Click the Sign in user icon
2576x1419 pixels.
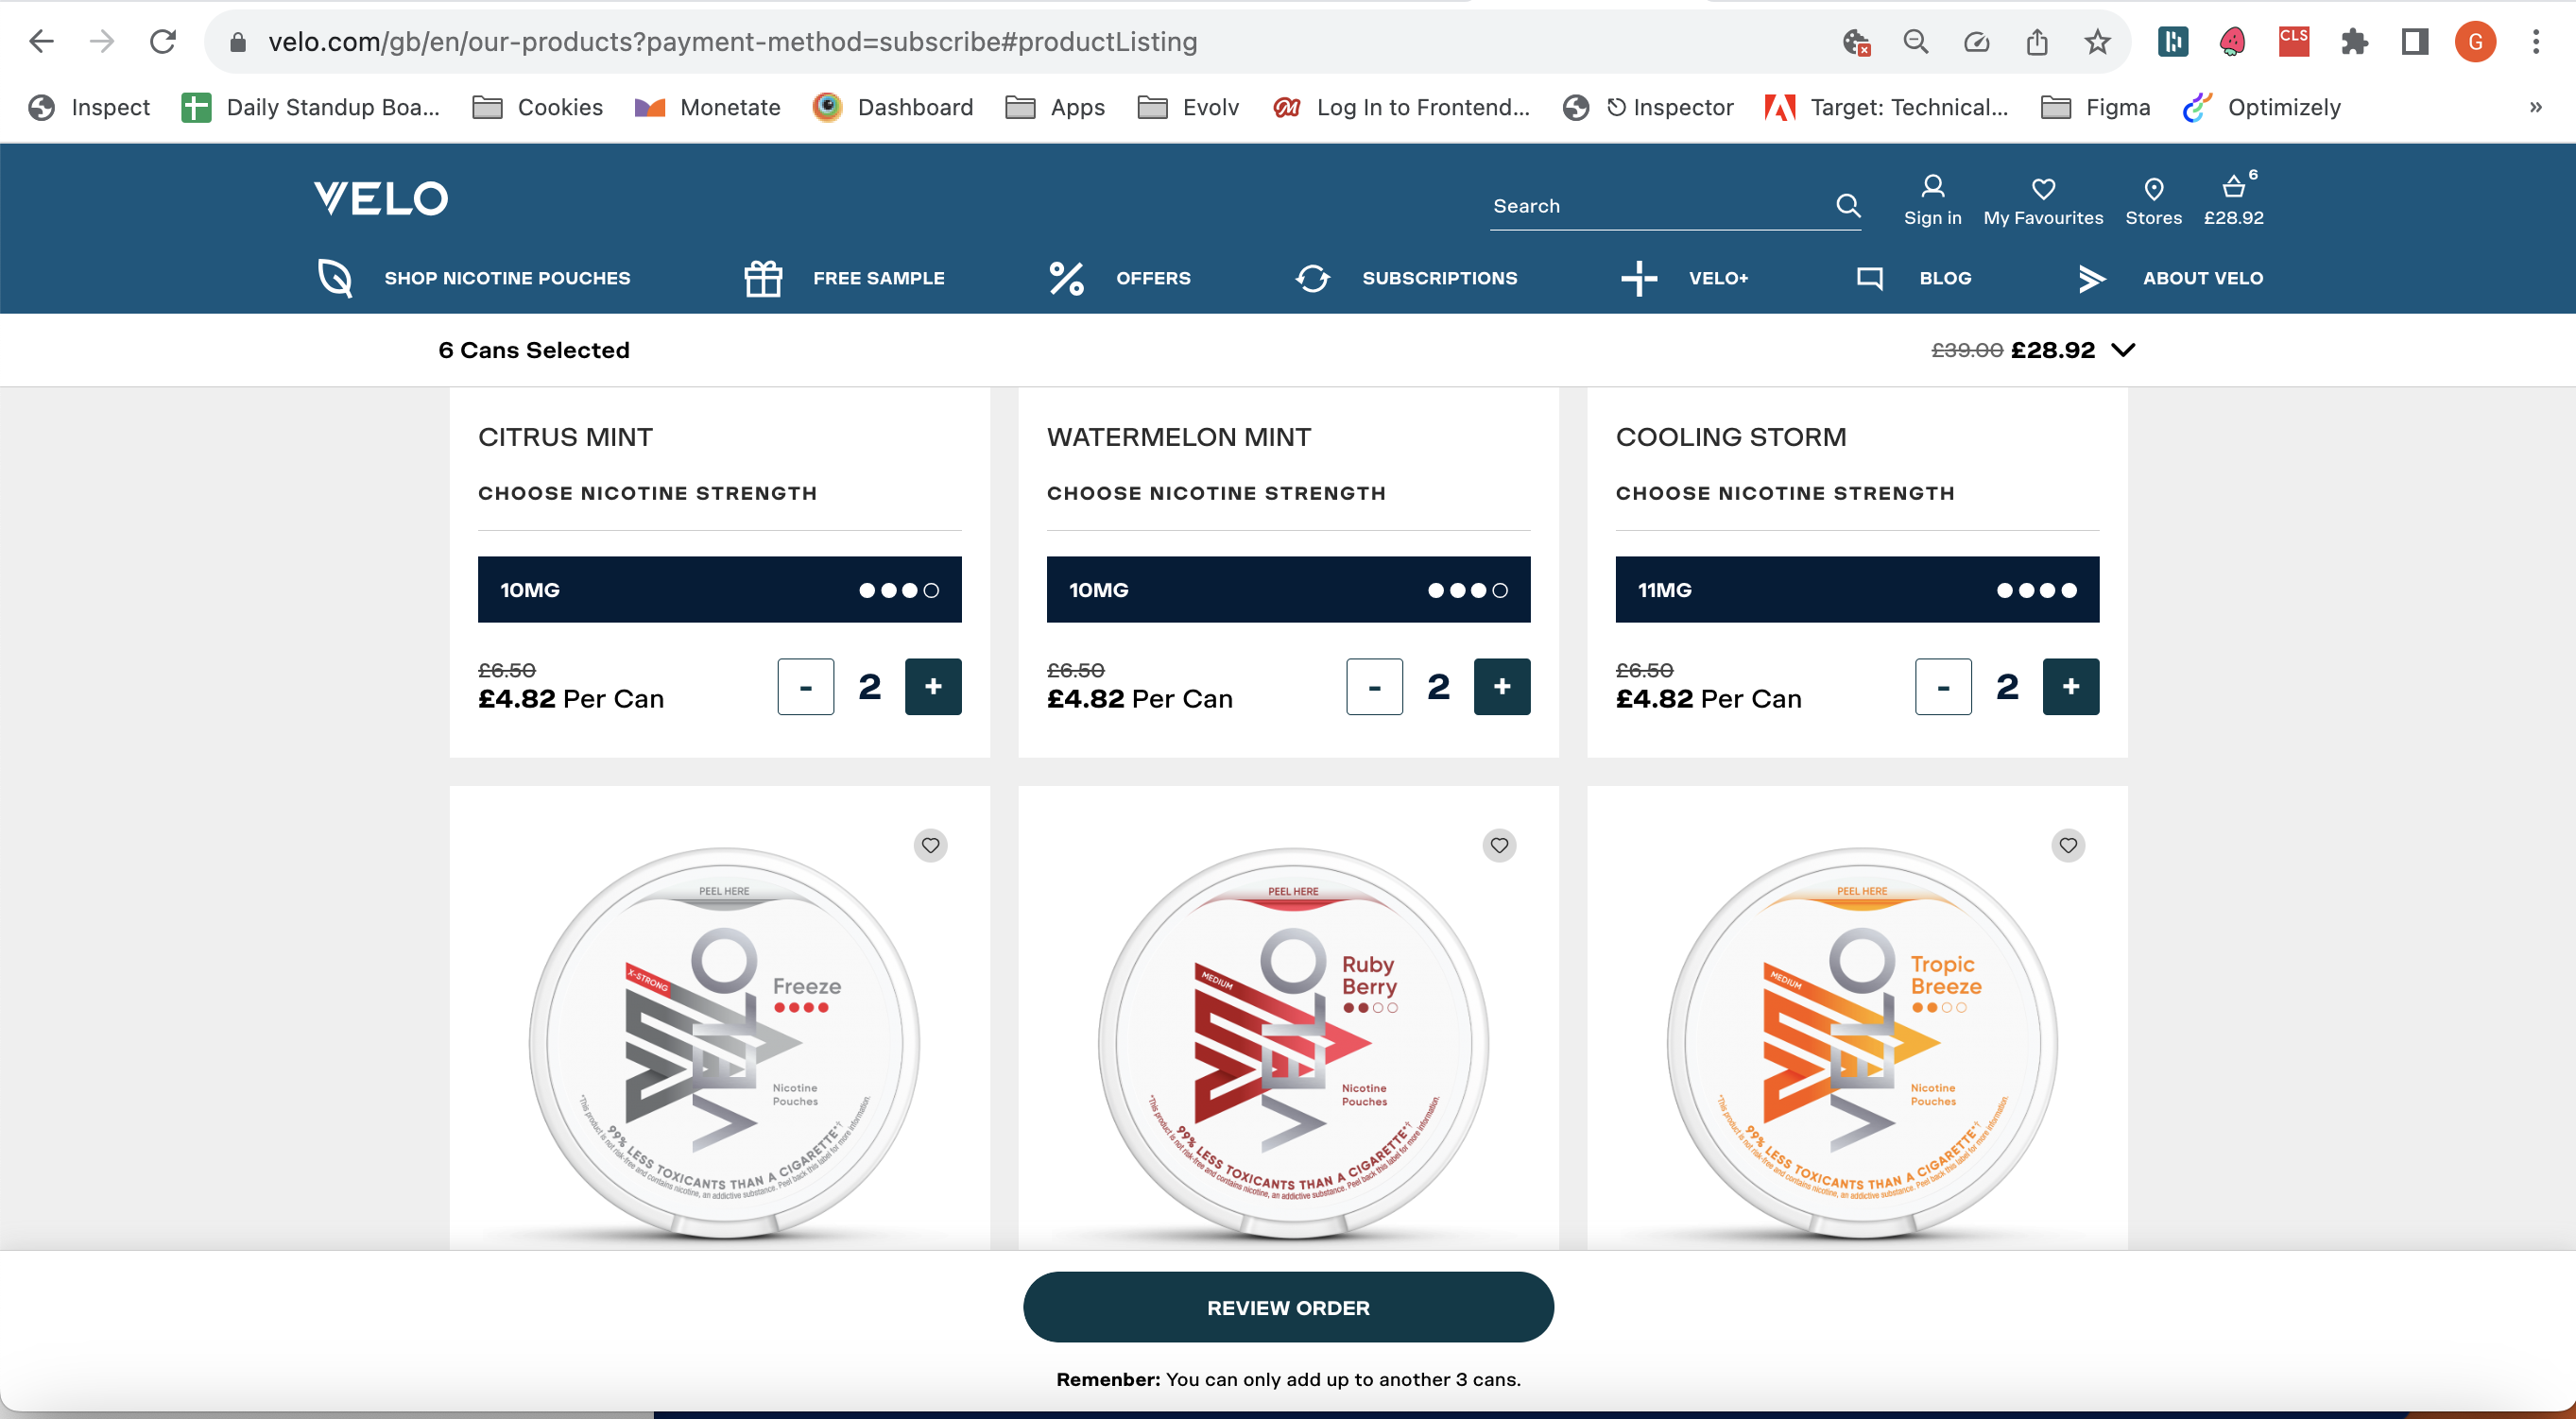[x=1932, y=187]
